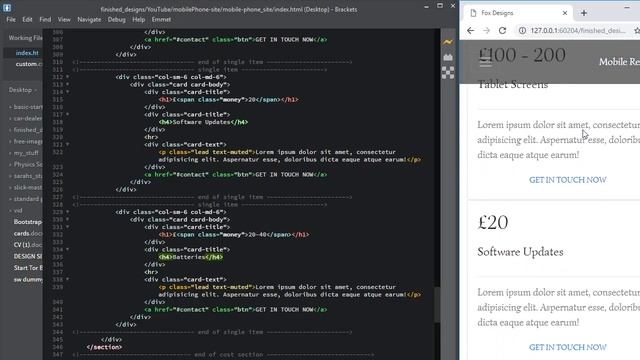Click the Working Files heading in the sidebar
This screenshot has height=360, width=640.
pyautogui.click(x=25, y=38)
